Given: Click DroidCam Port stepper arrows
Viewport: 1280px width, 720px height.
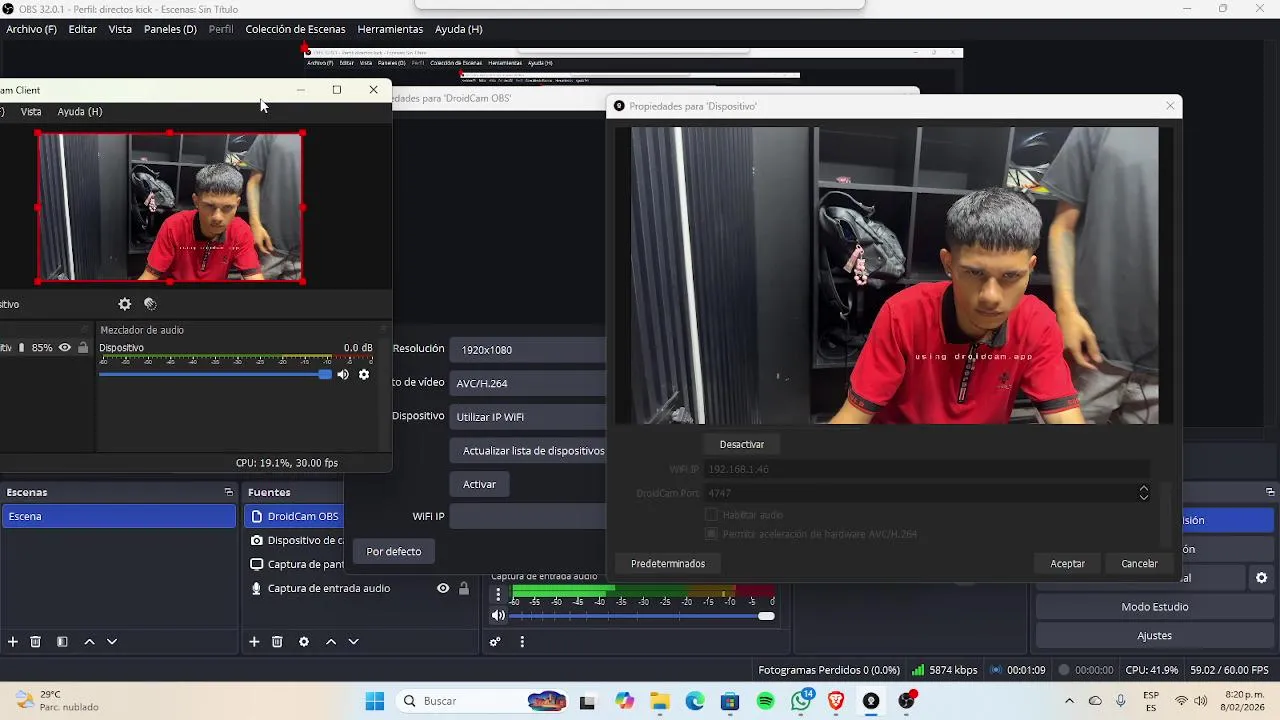Looking at the screenshot, I should click(x=1144, y=493).
